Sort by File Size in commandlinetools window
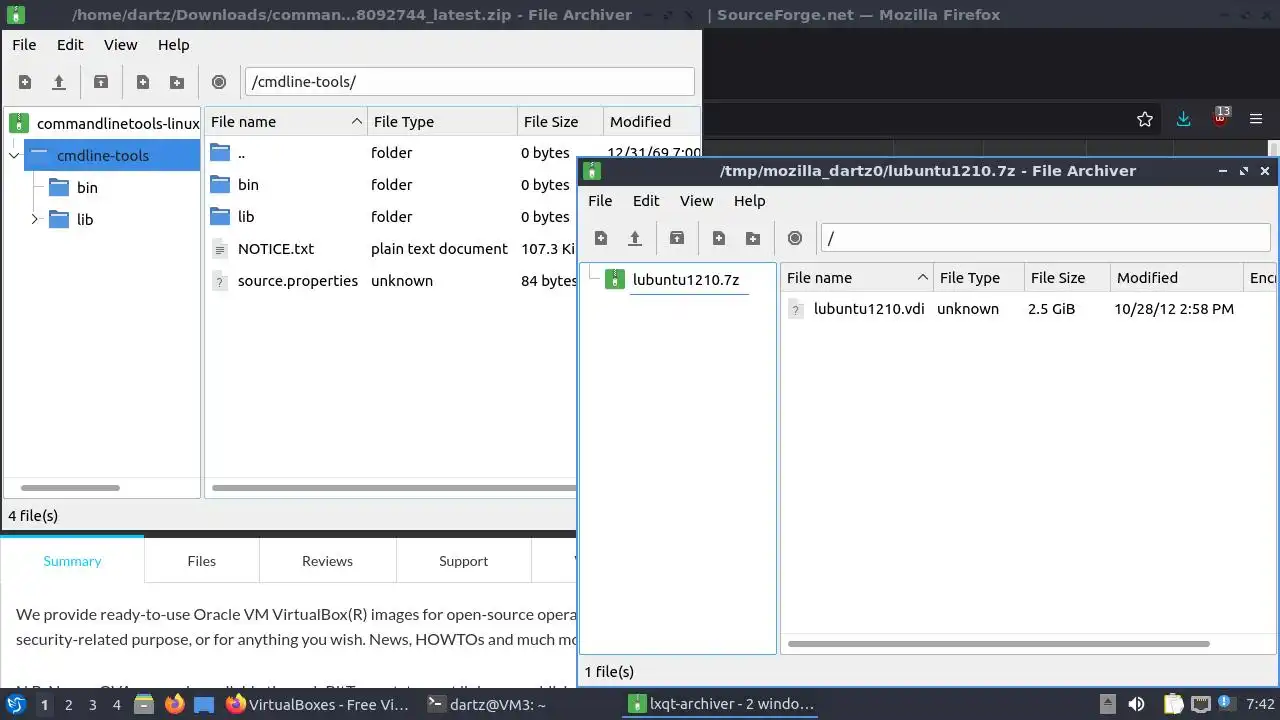 (560, 121)
